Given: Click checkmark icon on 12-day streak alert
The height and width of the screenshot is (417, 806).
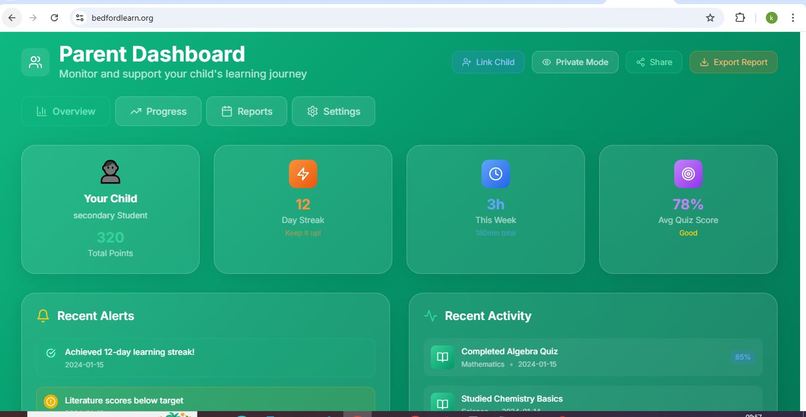Looking at the screenshot, I should (51, 353).
